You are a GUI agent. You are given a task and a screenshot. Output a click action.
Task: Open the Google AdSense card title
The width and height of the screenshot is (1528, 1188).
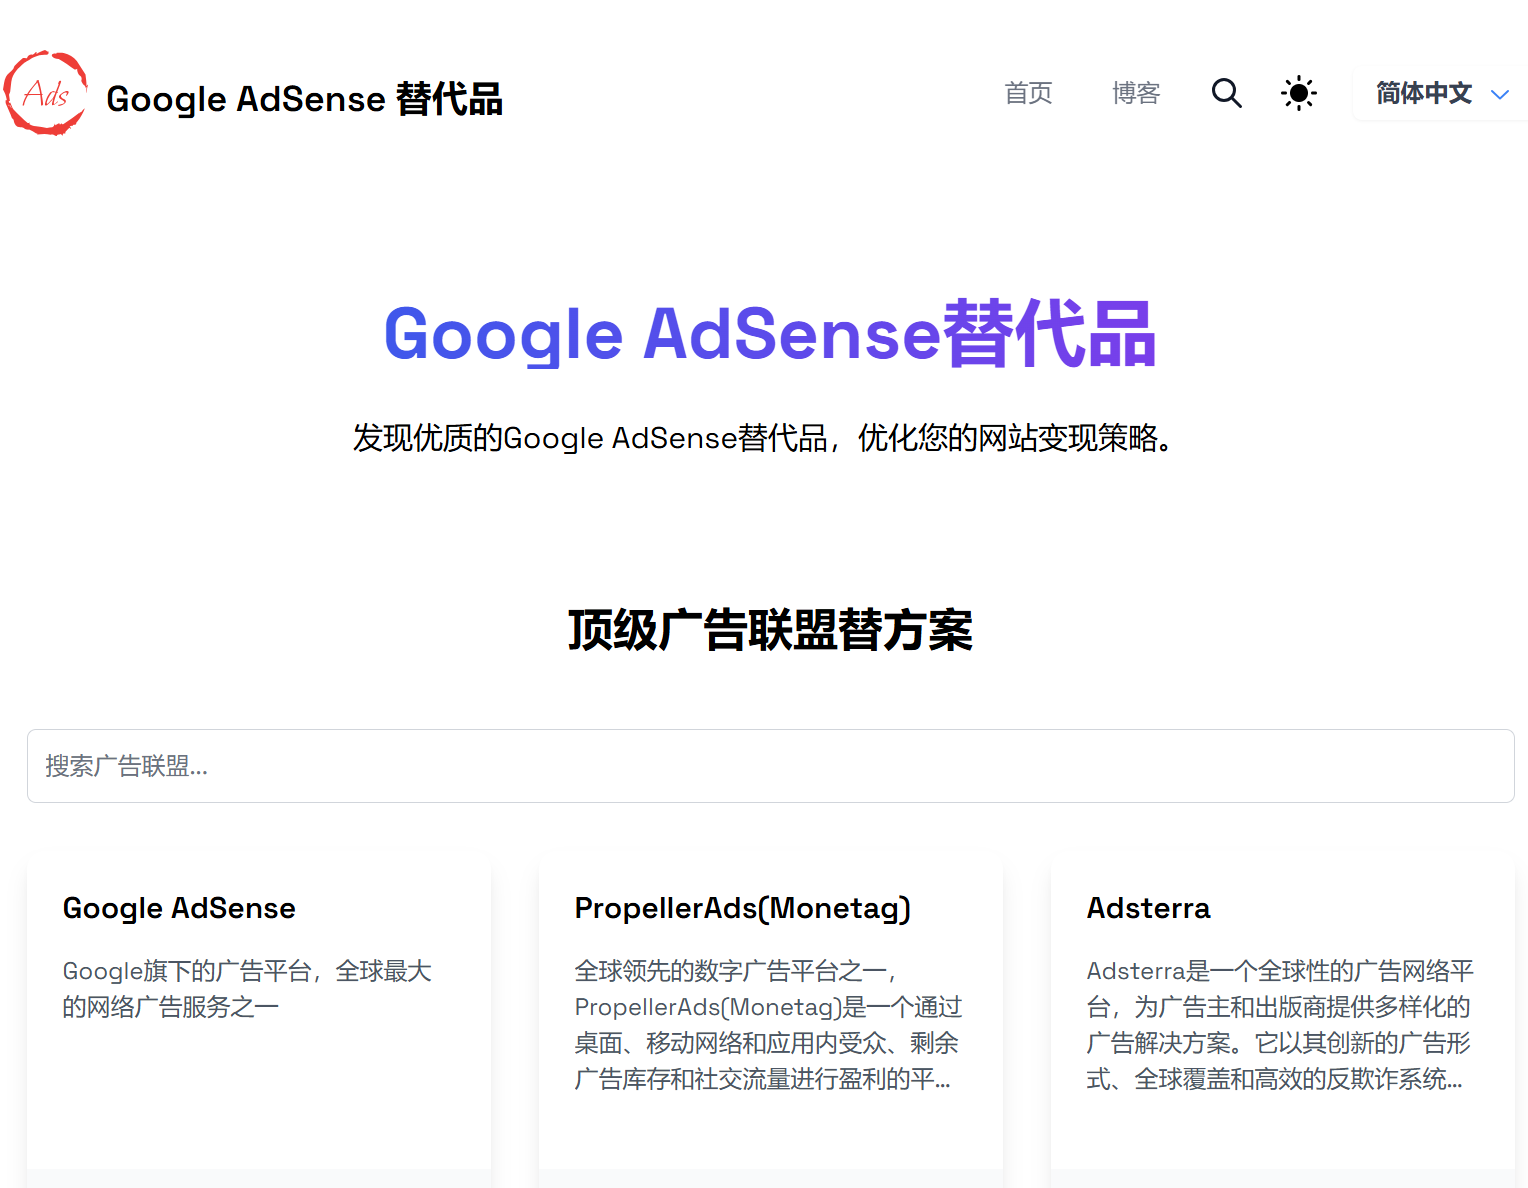(x=179, y=908)
